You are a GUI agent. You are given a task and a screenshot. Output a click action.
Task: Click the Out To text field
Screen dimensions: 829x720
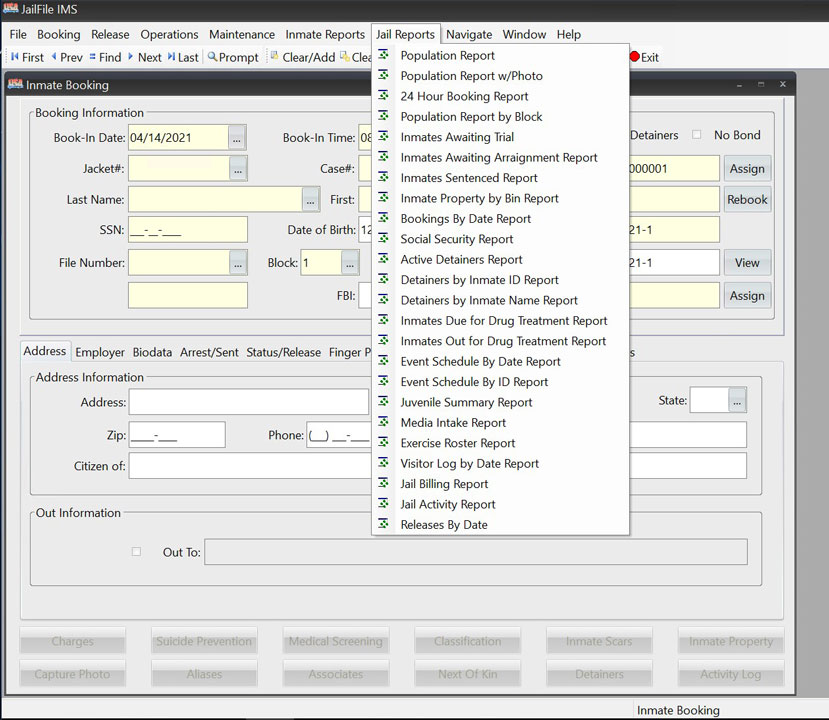click(476, 552)
